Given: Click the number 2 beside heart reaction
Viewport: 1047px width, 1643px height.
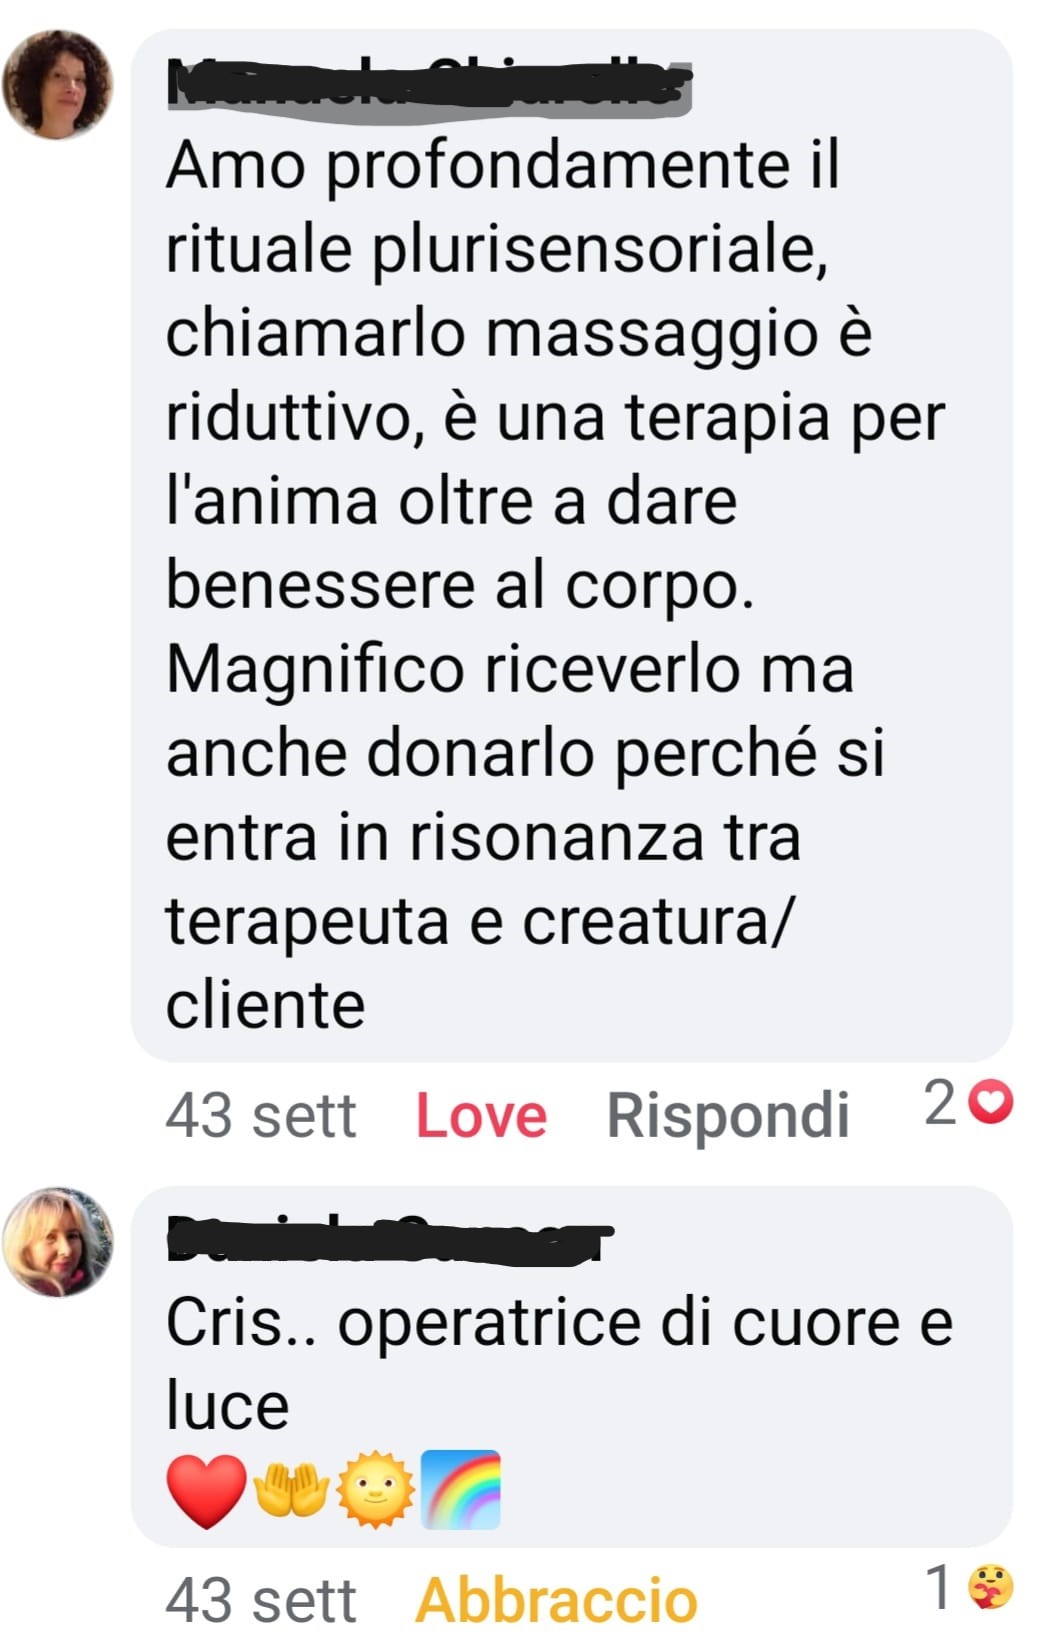Looking at the screenshot, I should (940, 1104).
